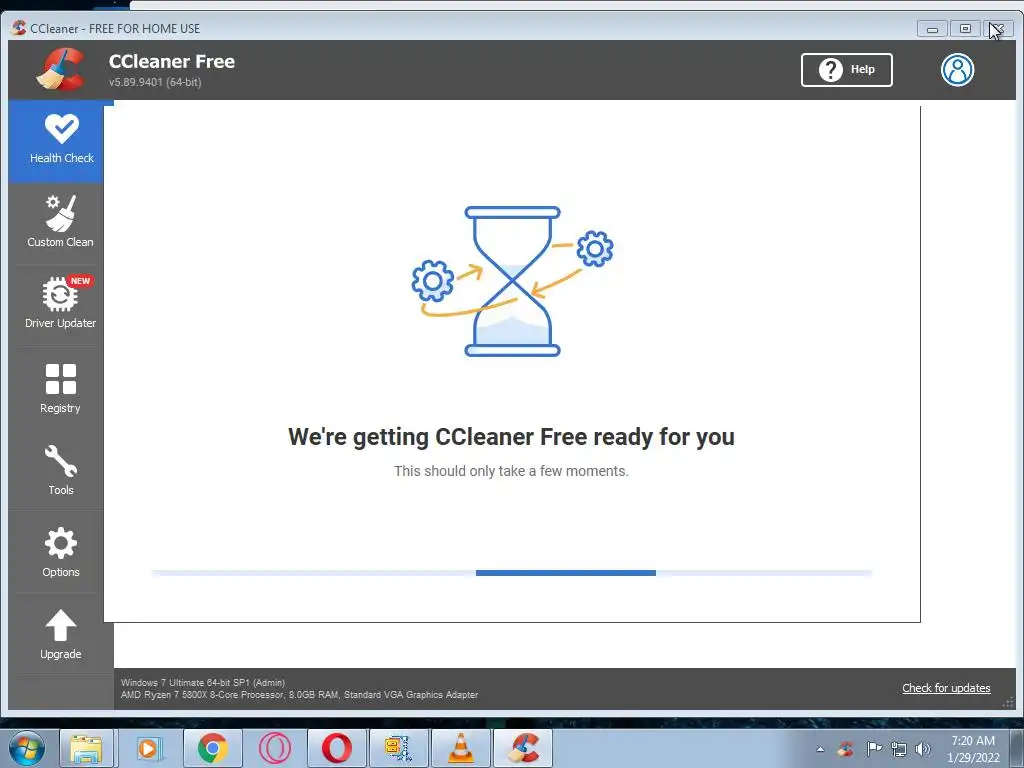Click CCleaner tray icon
1024x768 pixels.
(x=846, y=749)
